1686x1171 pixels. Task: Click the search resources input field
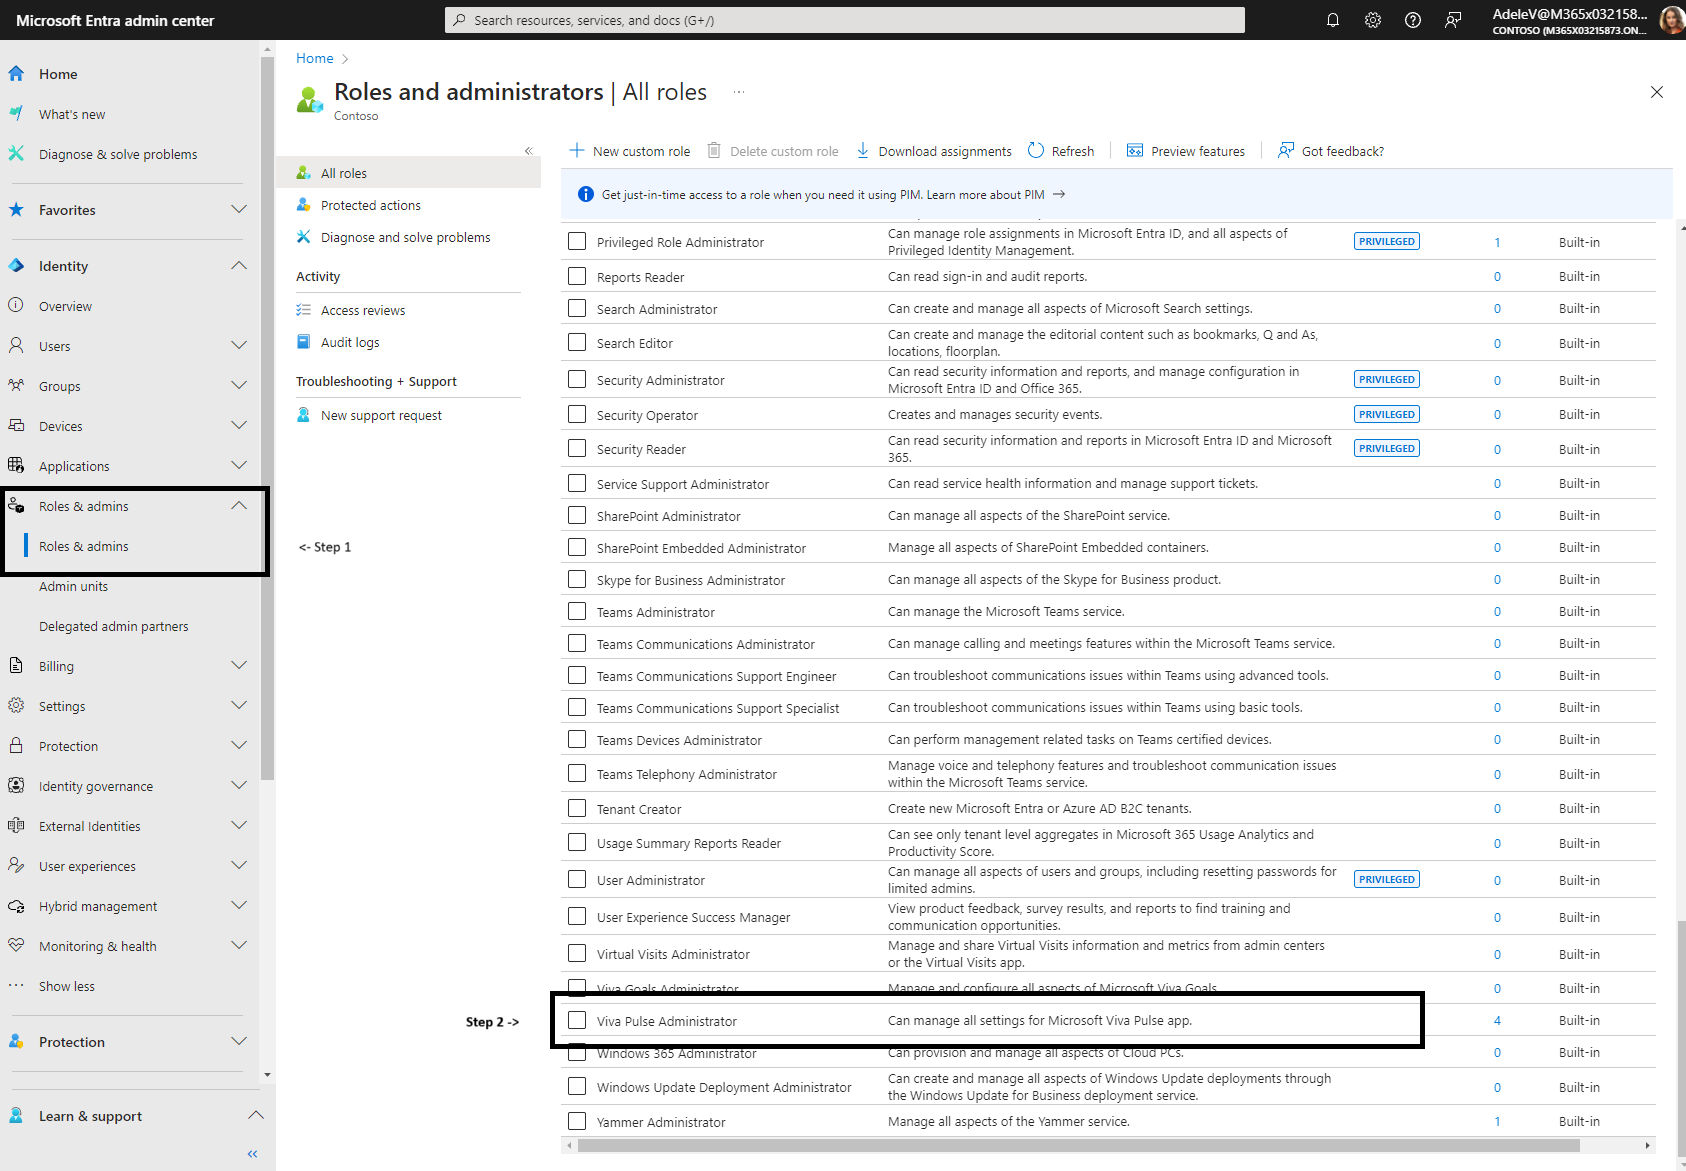click(844, 20)
